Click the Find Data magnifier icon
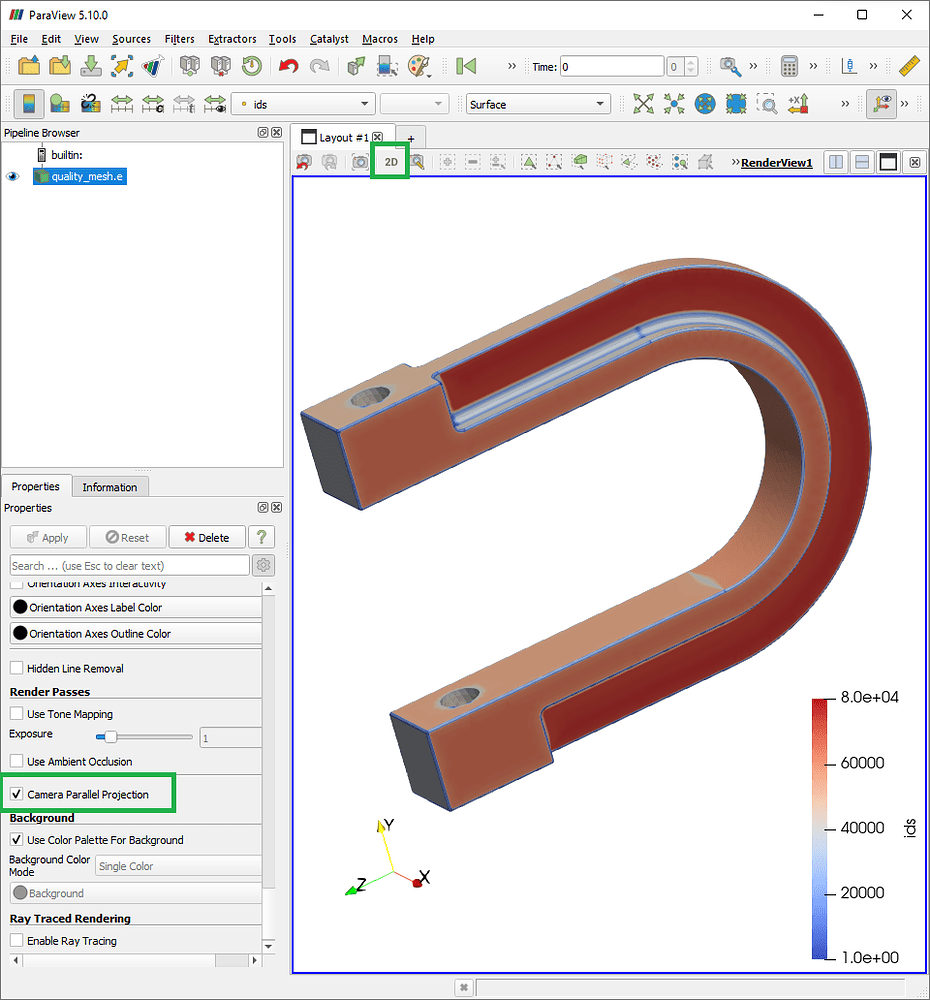Image resolution: width=930 pixels, height=1000 pixels. point(730,66)
